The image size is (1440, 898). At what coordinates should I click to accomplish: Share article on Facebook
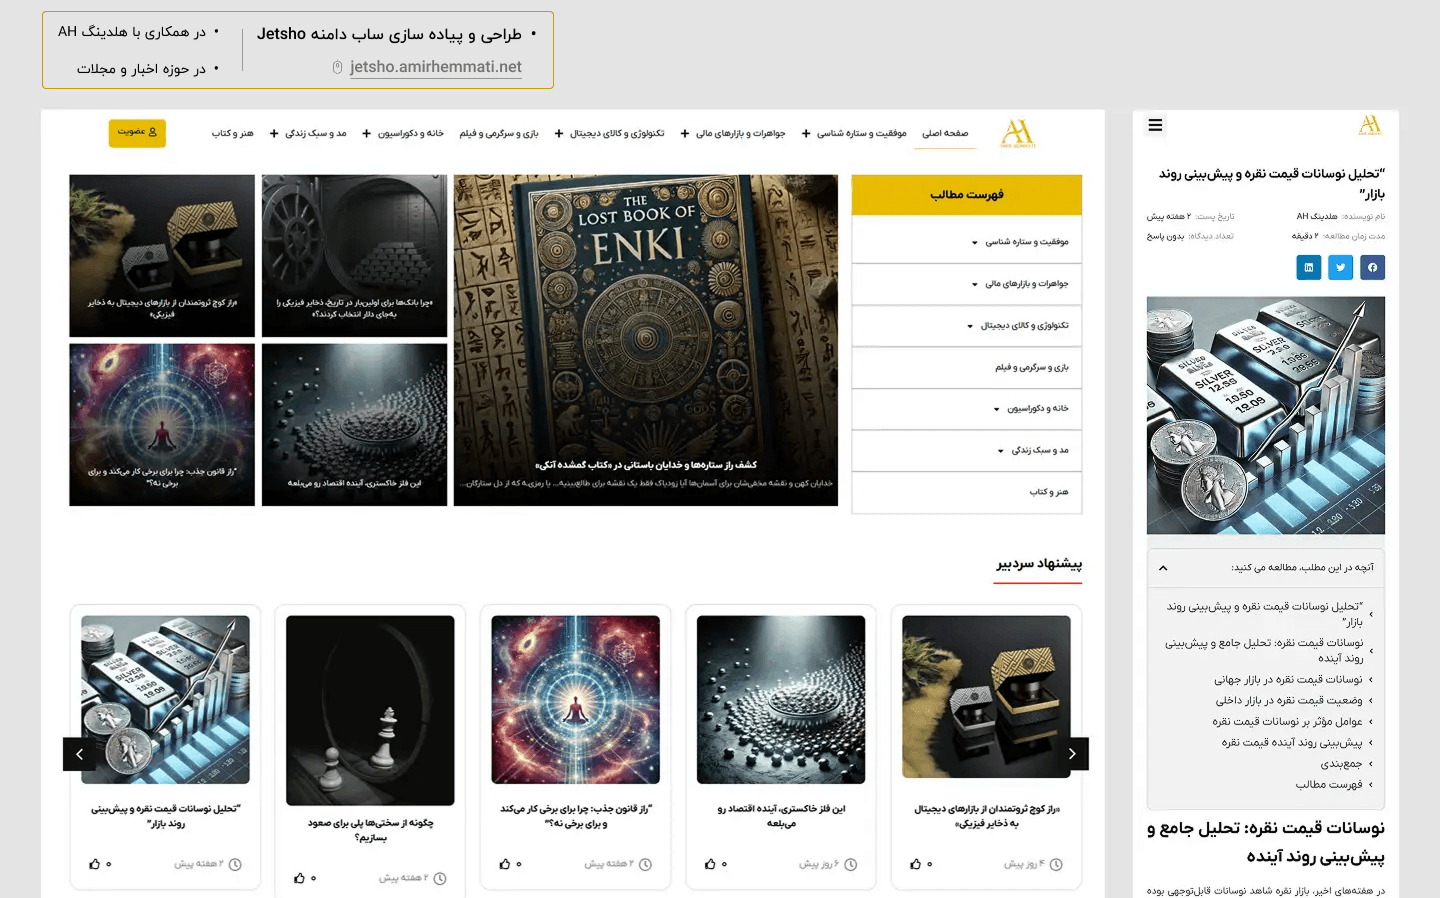[x=1372, y=267]
